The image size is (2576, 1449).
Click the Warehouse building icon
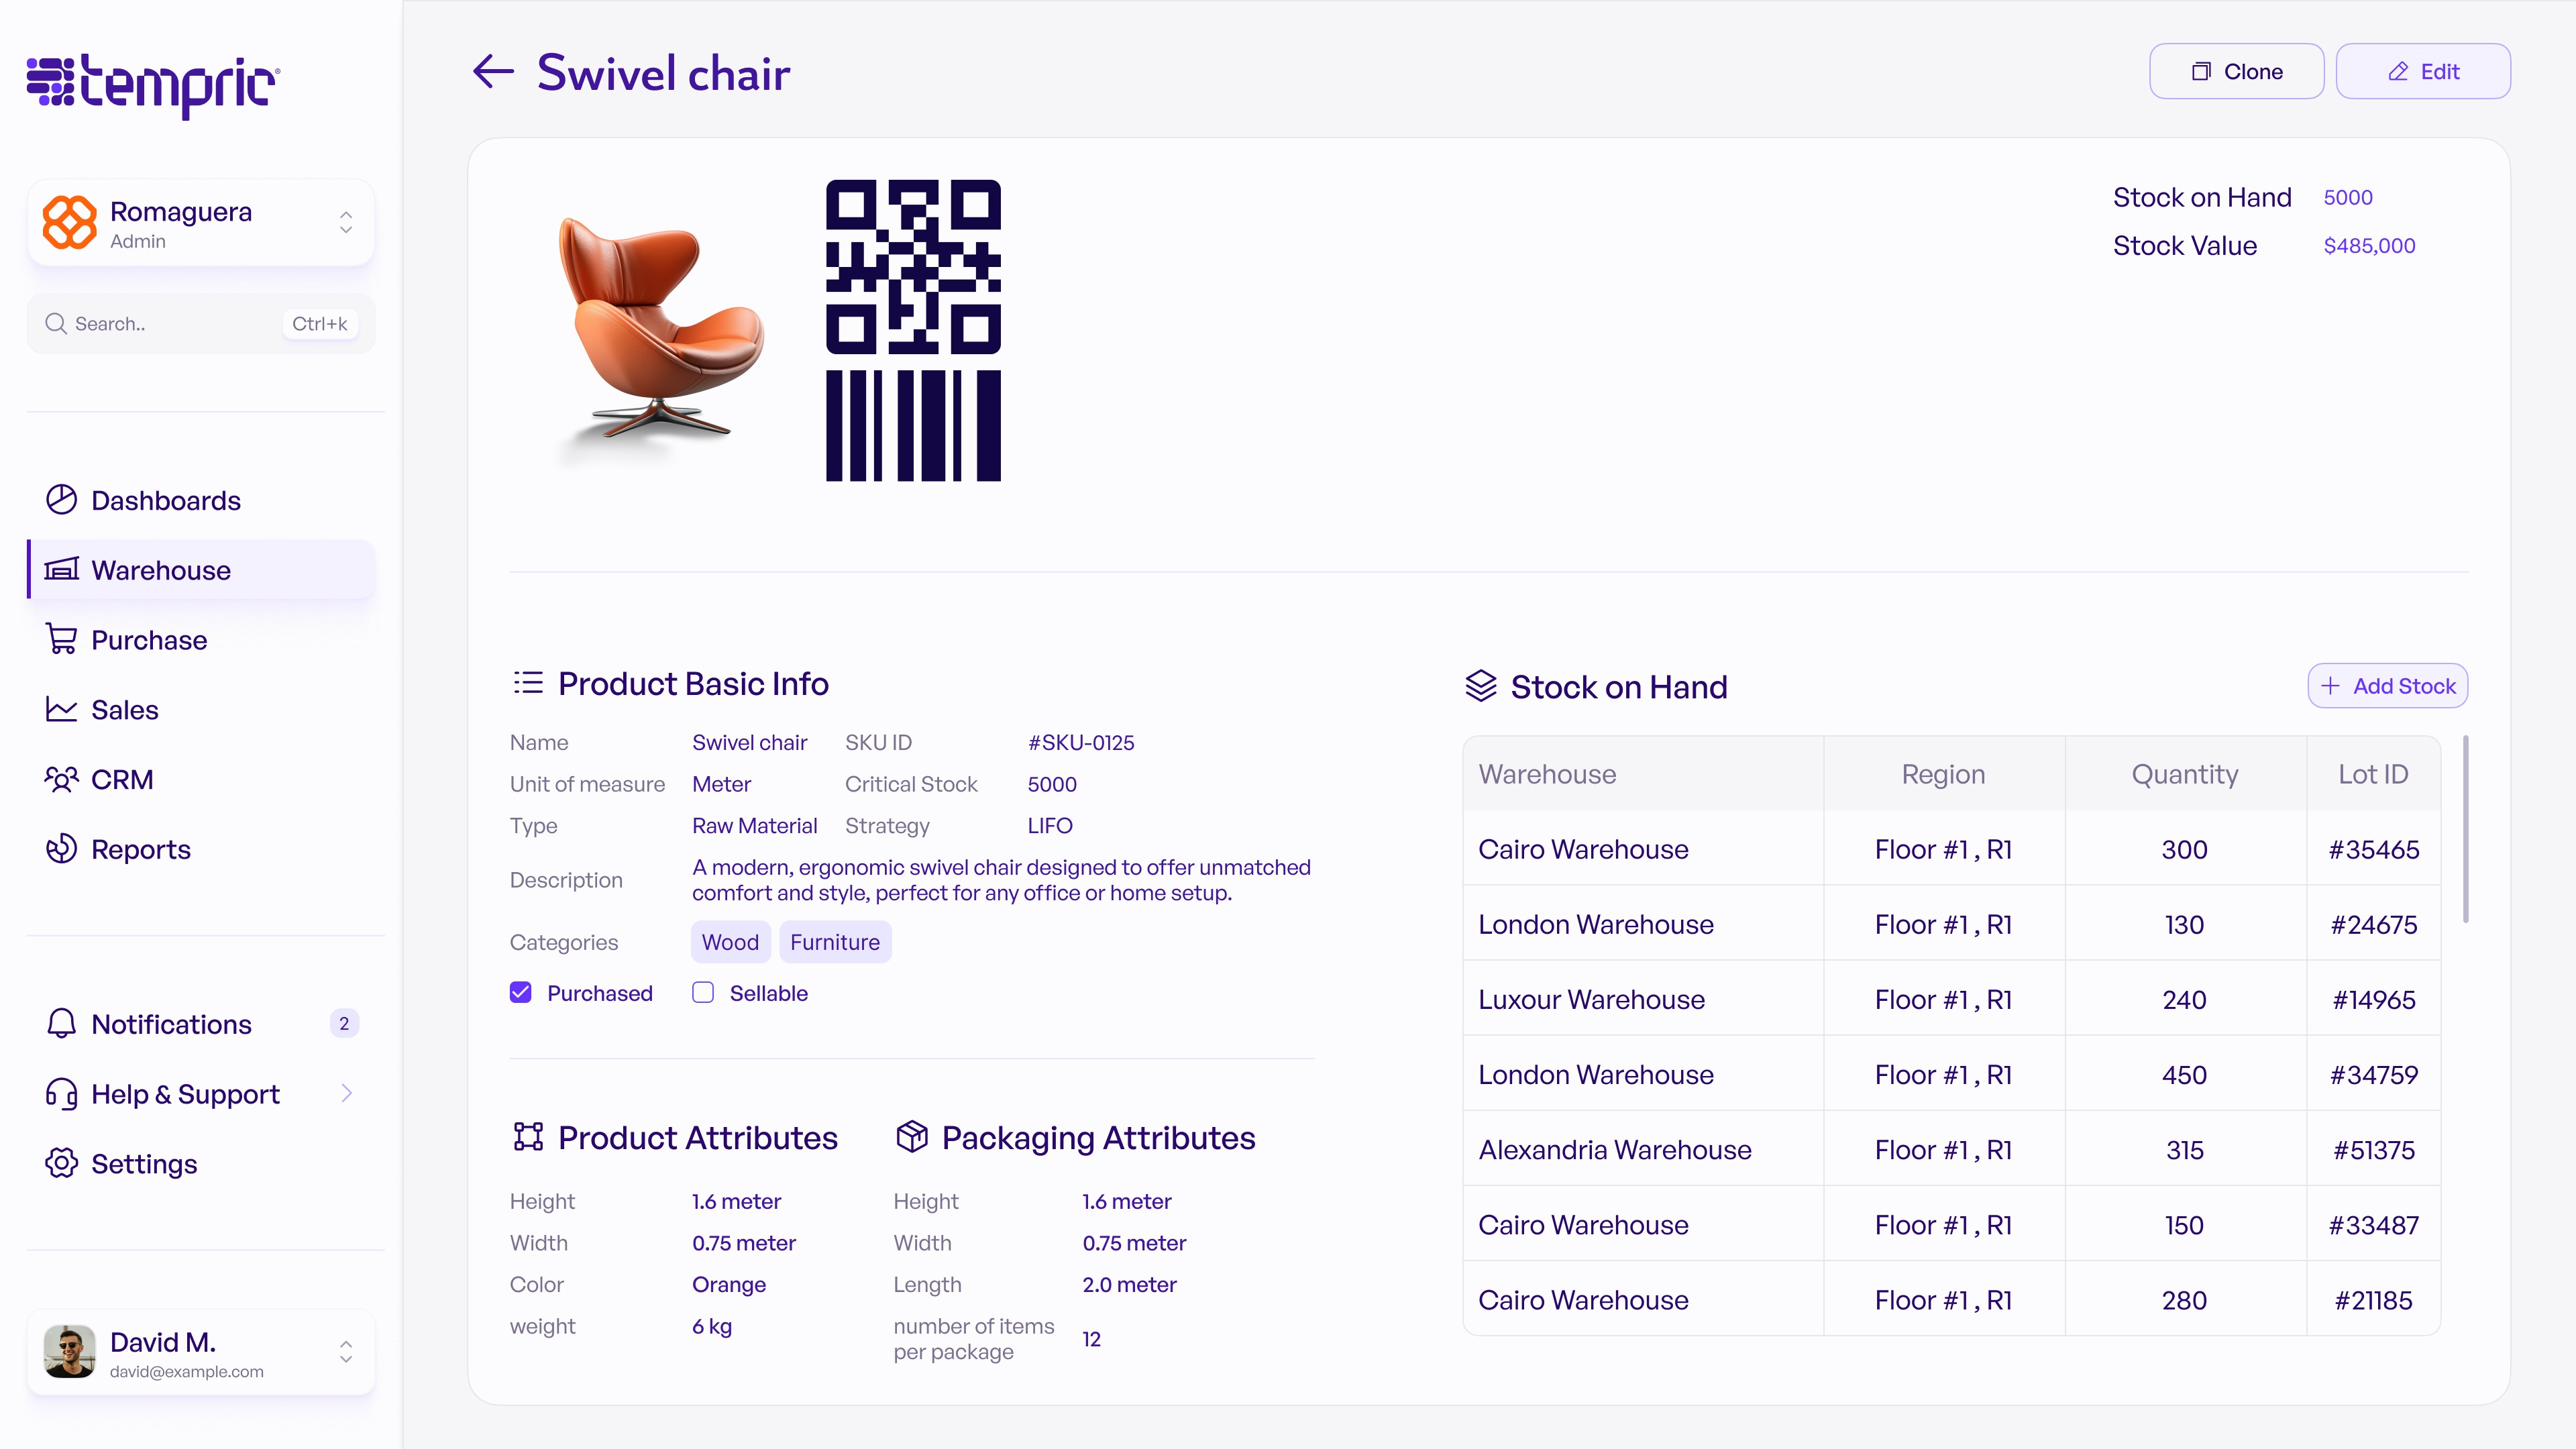pyautogui.click(x=61, y=570)
